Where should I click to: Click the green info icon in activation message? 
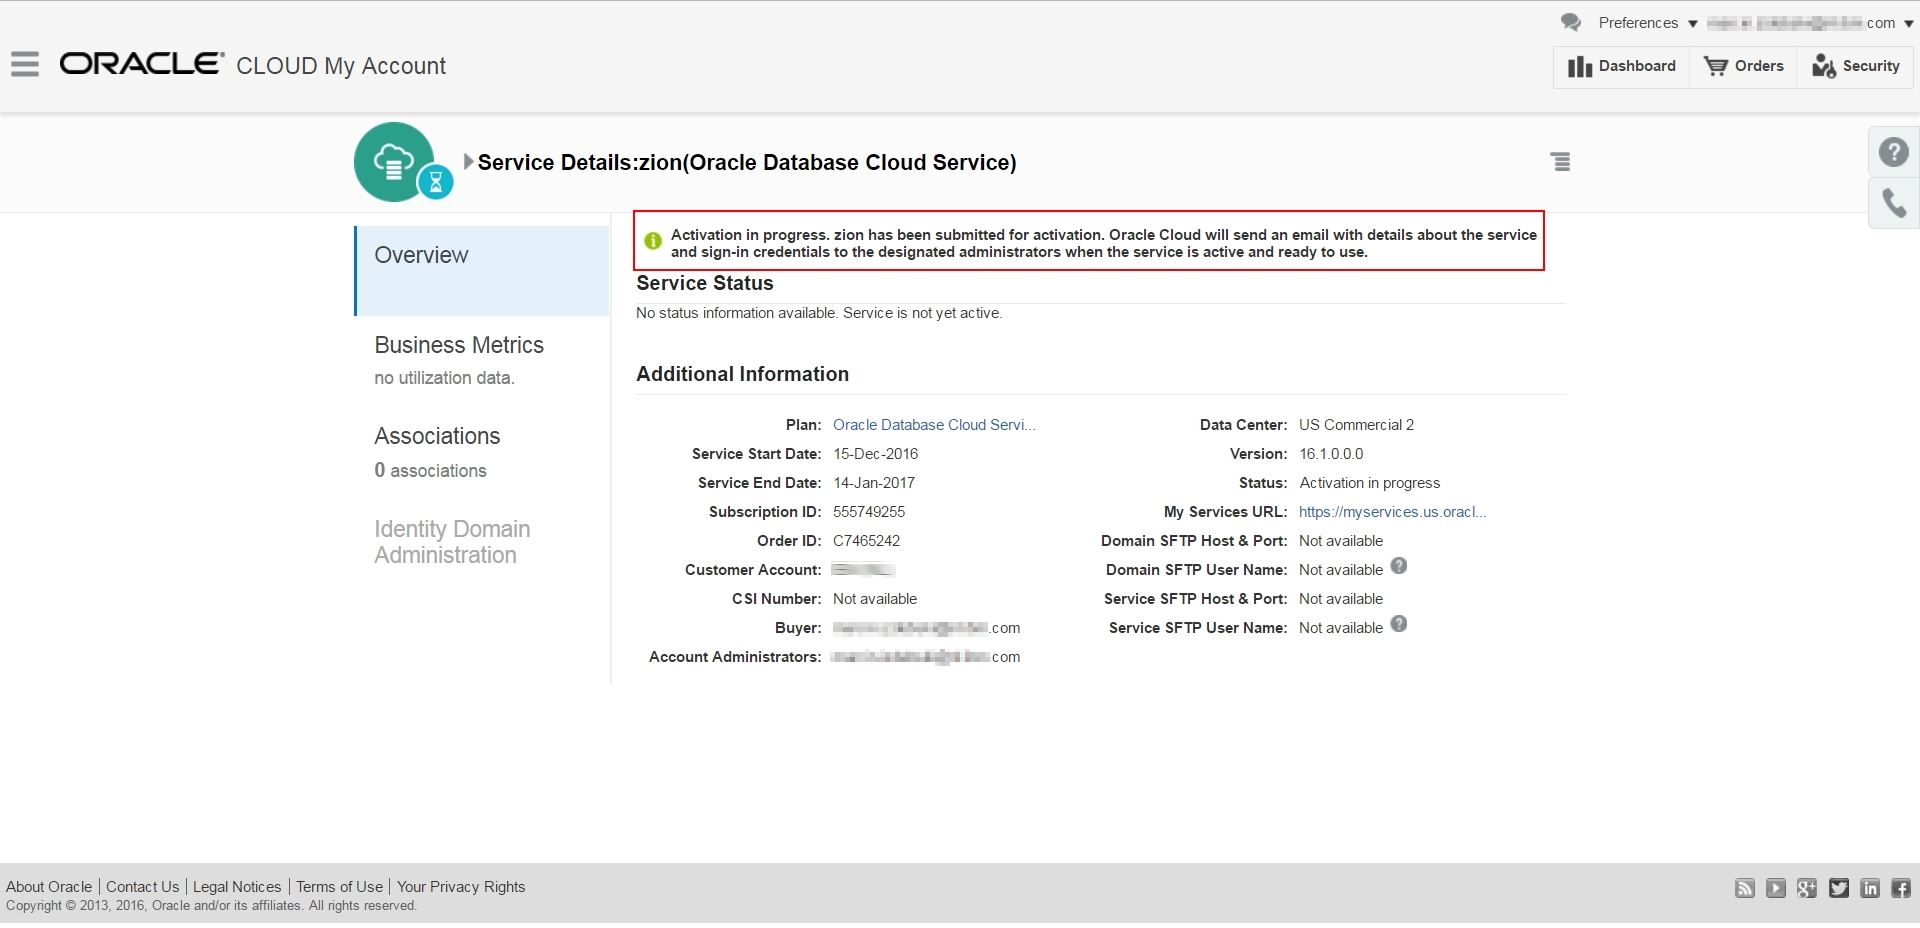click(x=653, y=241)
